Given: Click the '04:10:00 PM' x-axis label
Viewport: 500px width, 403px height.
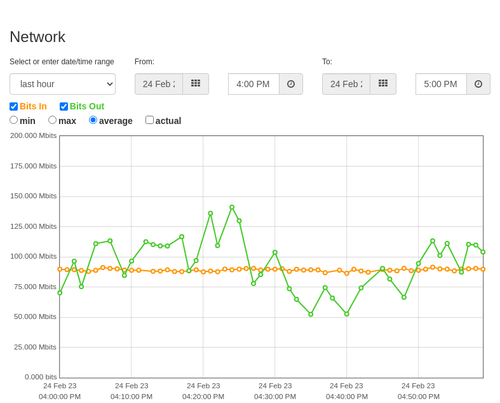Looking at the screenshot, I should click(131, 397).
